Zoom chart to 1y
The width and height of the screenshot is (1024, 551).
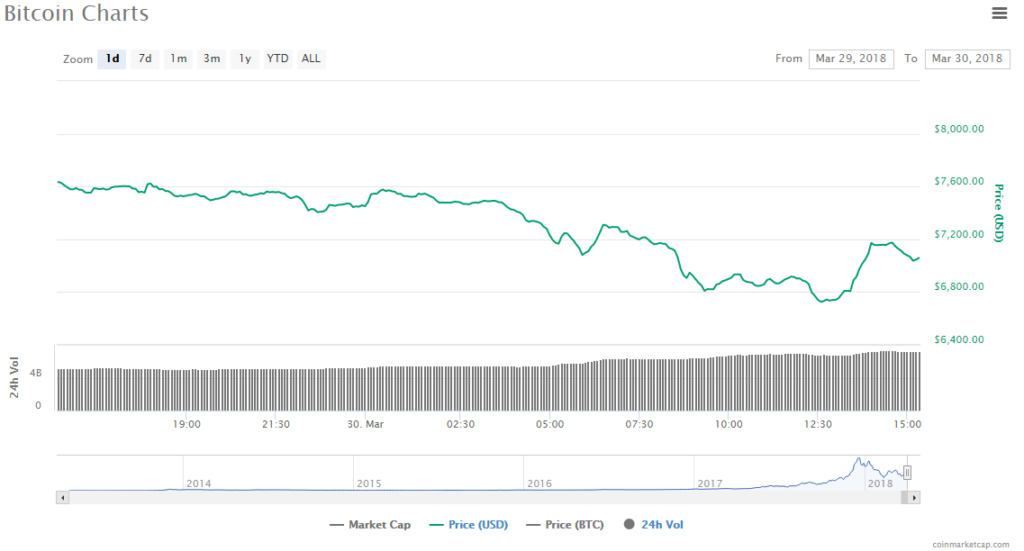point(244,59)
